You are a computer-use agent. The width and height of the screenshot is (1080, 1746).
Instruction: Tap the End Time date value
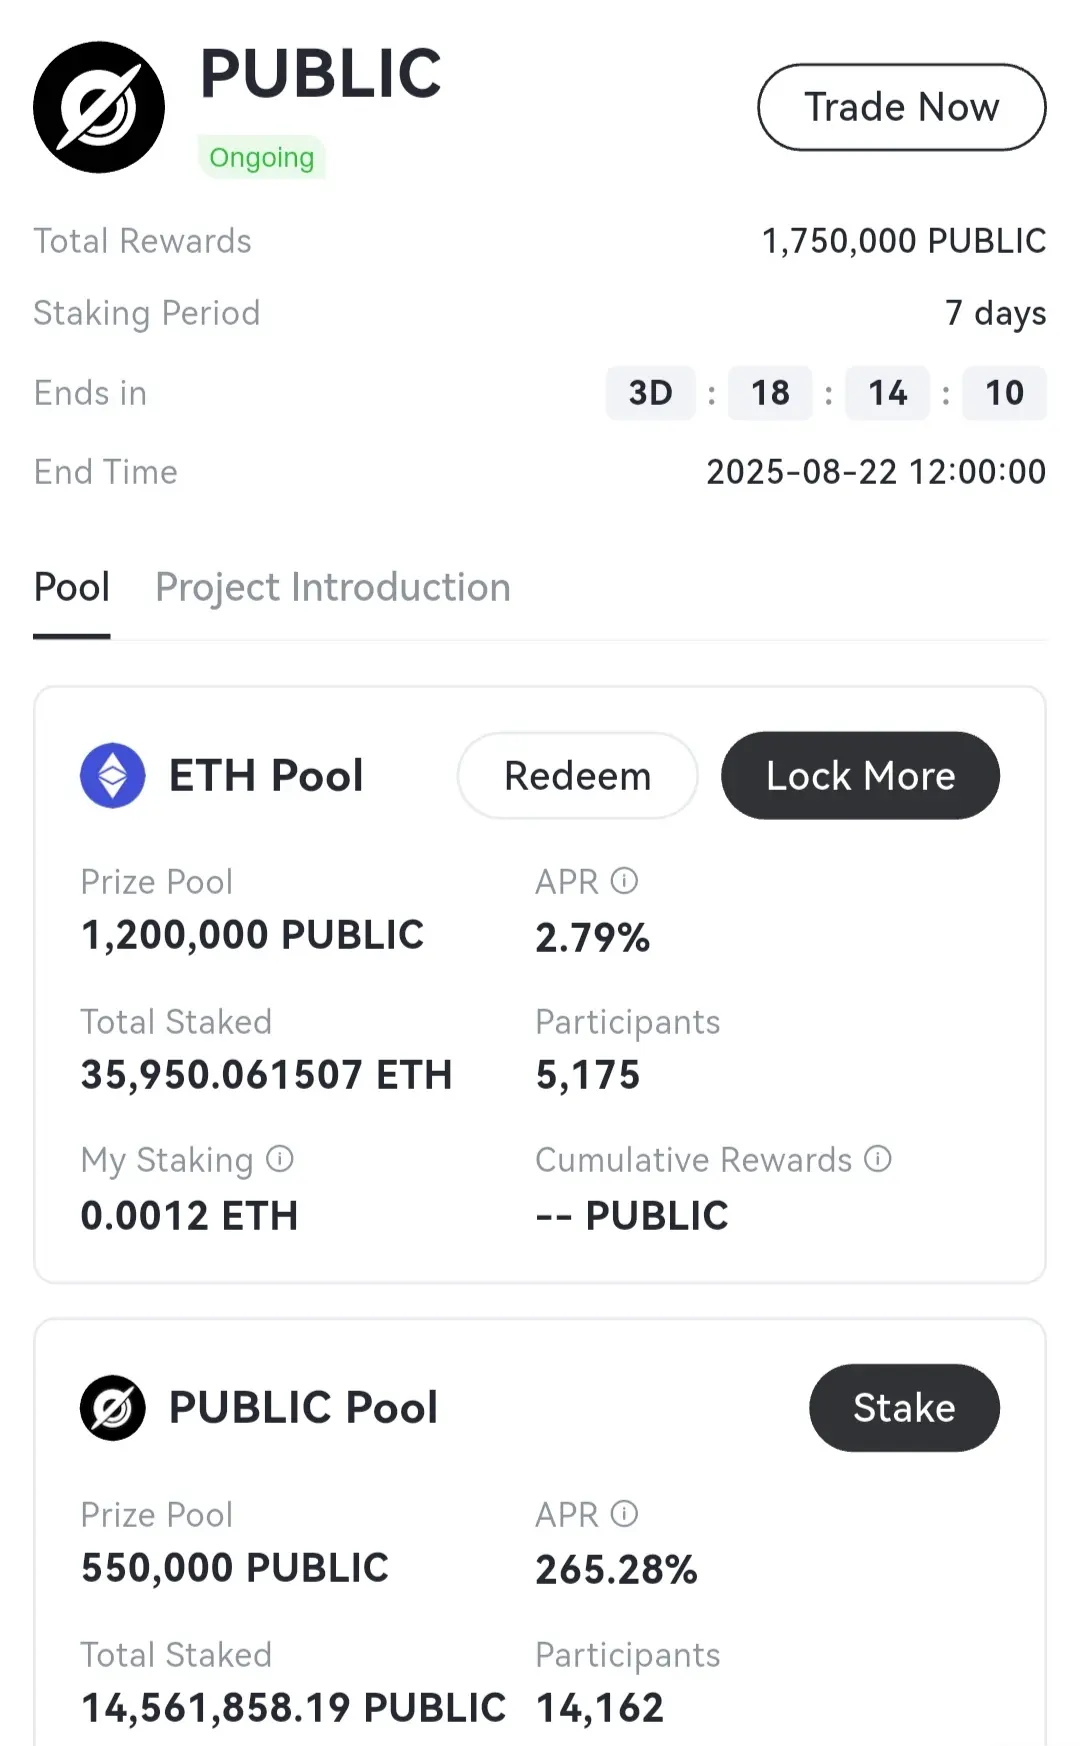(x=876, y=472)
